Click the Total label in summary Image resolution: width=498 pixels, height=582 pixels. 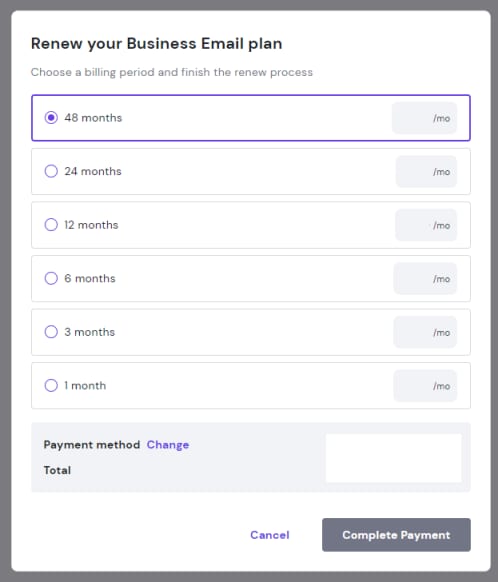[x=57, y=470]
